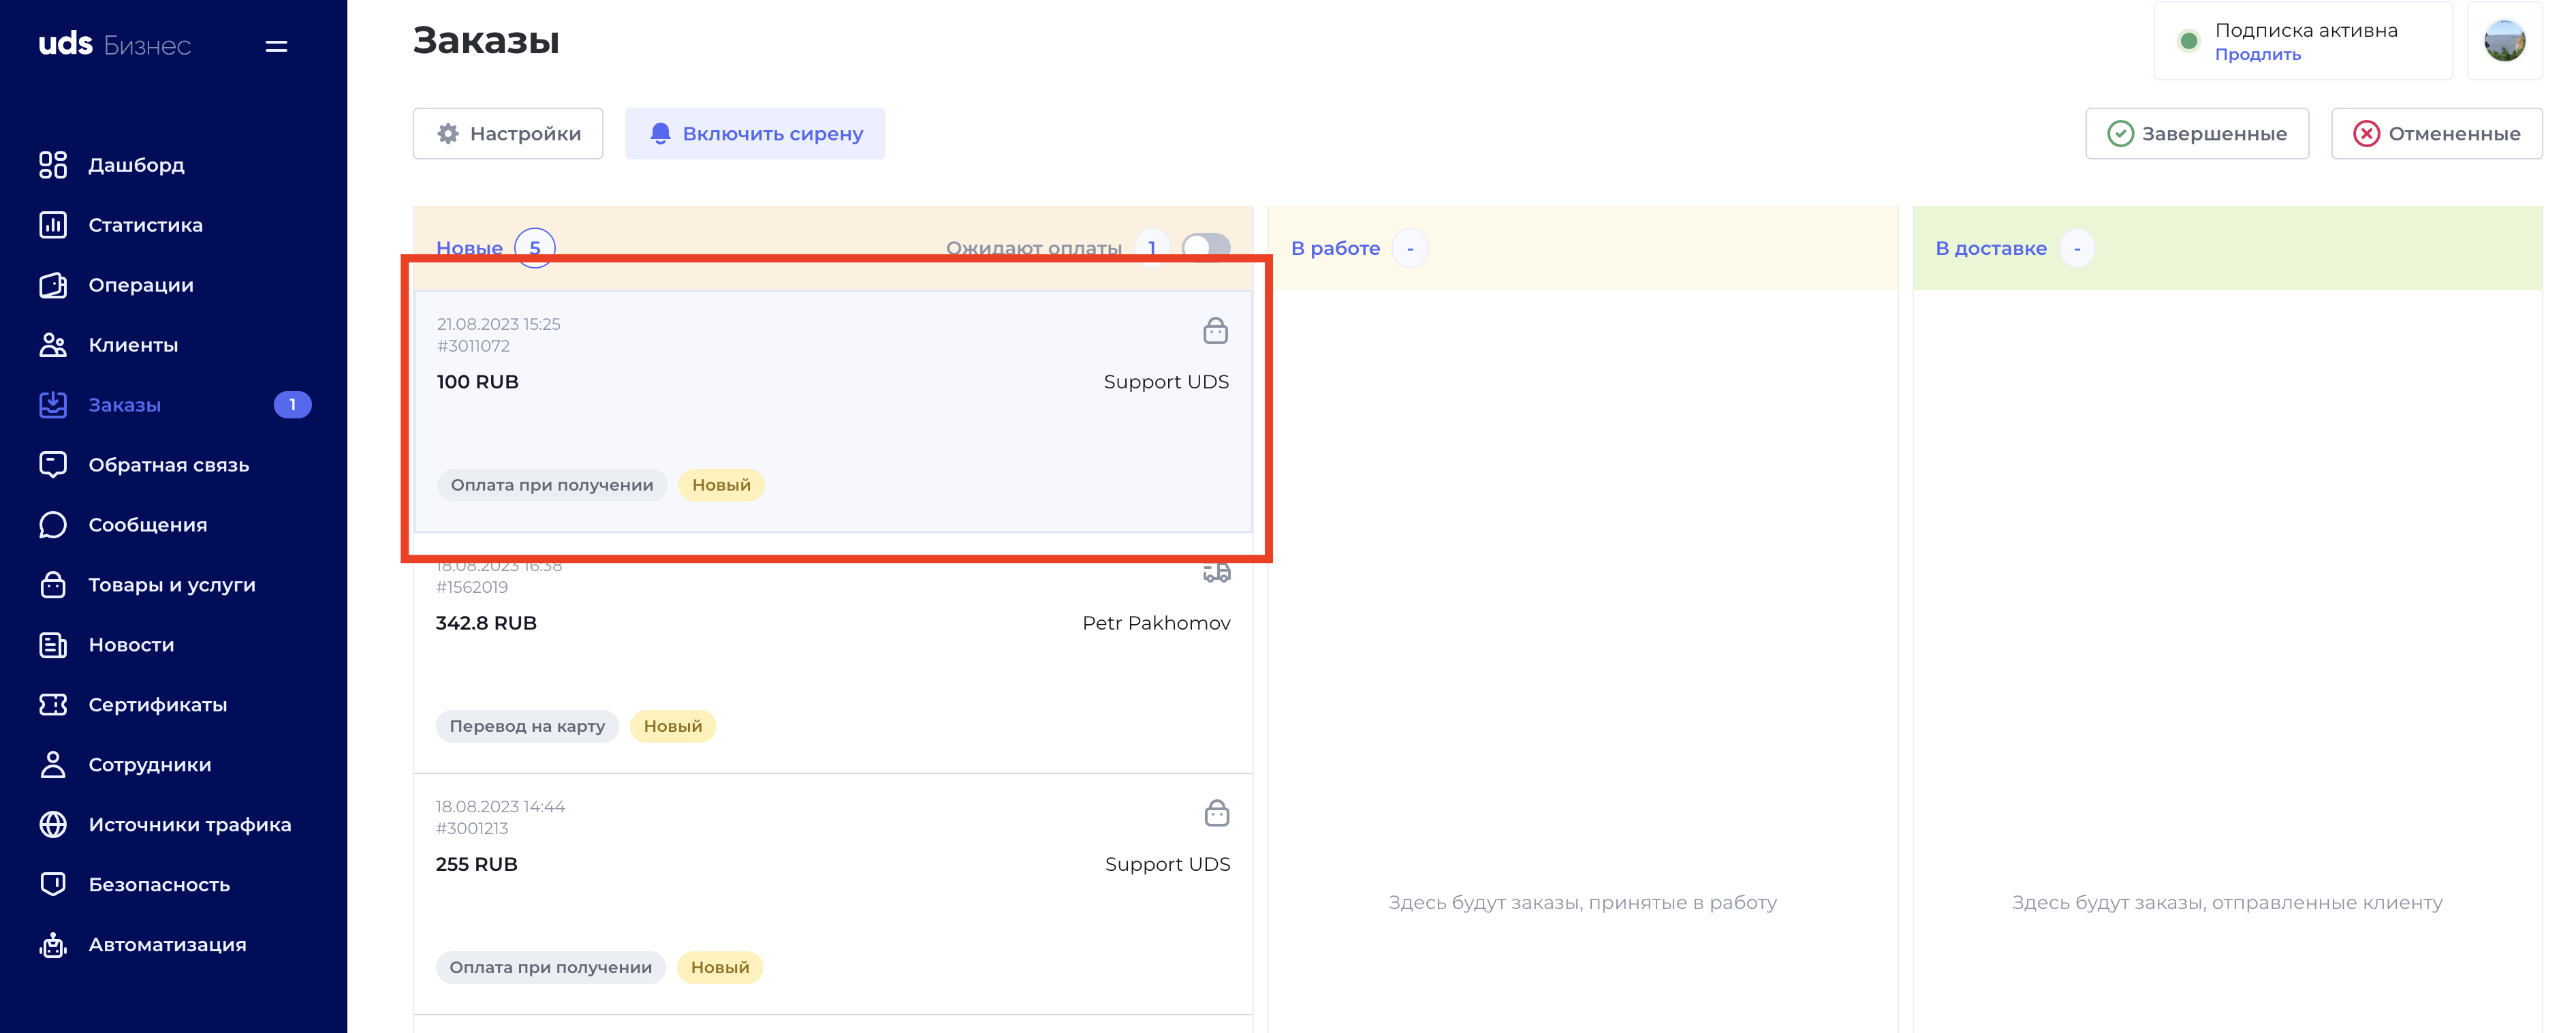Click Новый status tag on order #3001213

click(x=720, y=967)
